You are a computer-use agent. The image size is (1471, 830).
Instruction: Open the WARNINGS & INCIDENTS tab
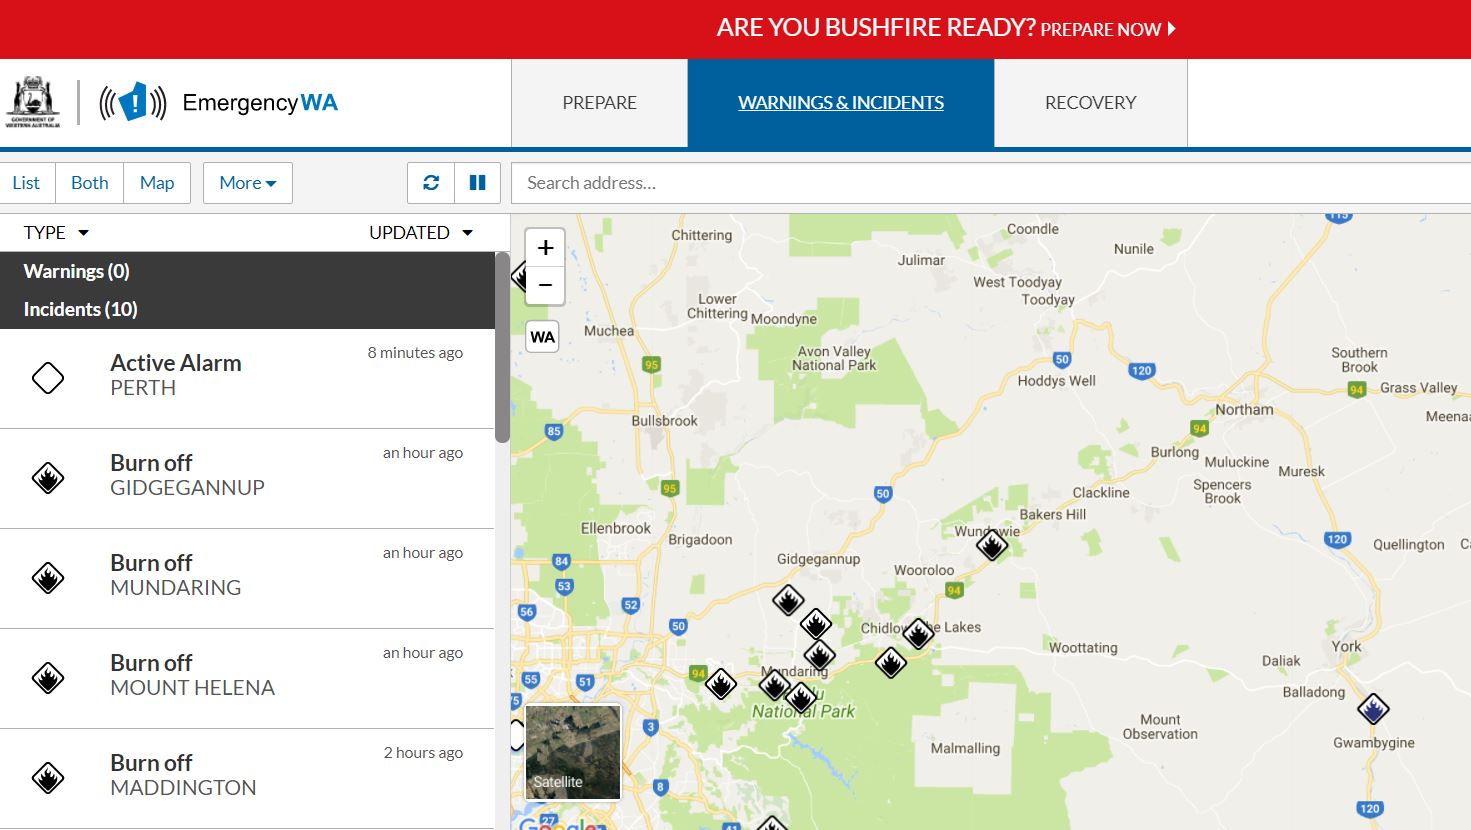click(841, 103)
